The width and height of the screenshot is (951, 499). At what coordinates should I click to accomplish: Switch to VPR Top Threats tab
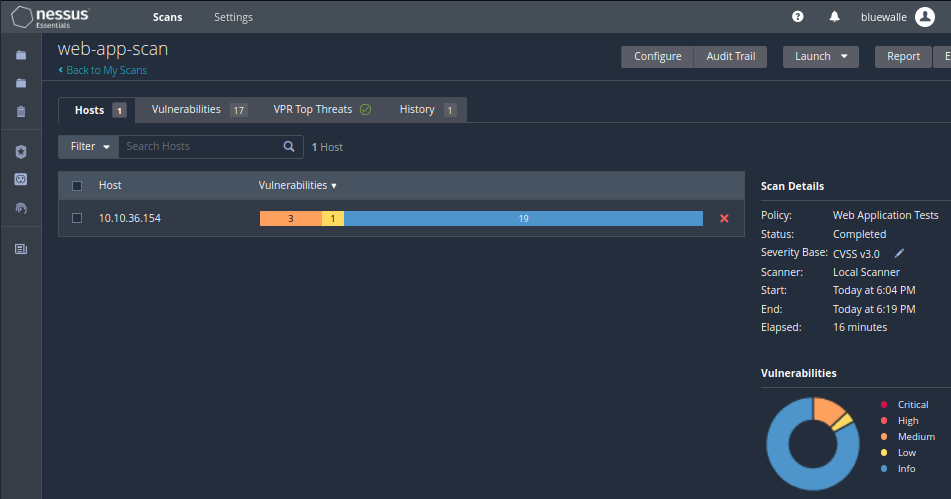(321, 110)
